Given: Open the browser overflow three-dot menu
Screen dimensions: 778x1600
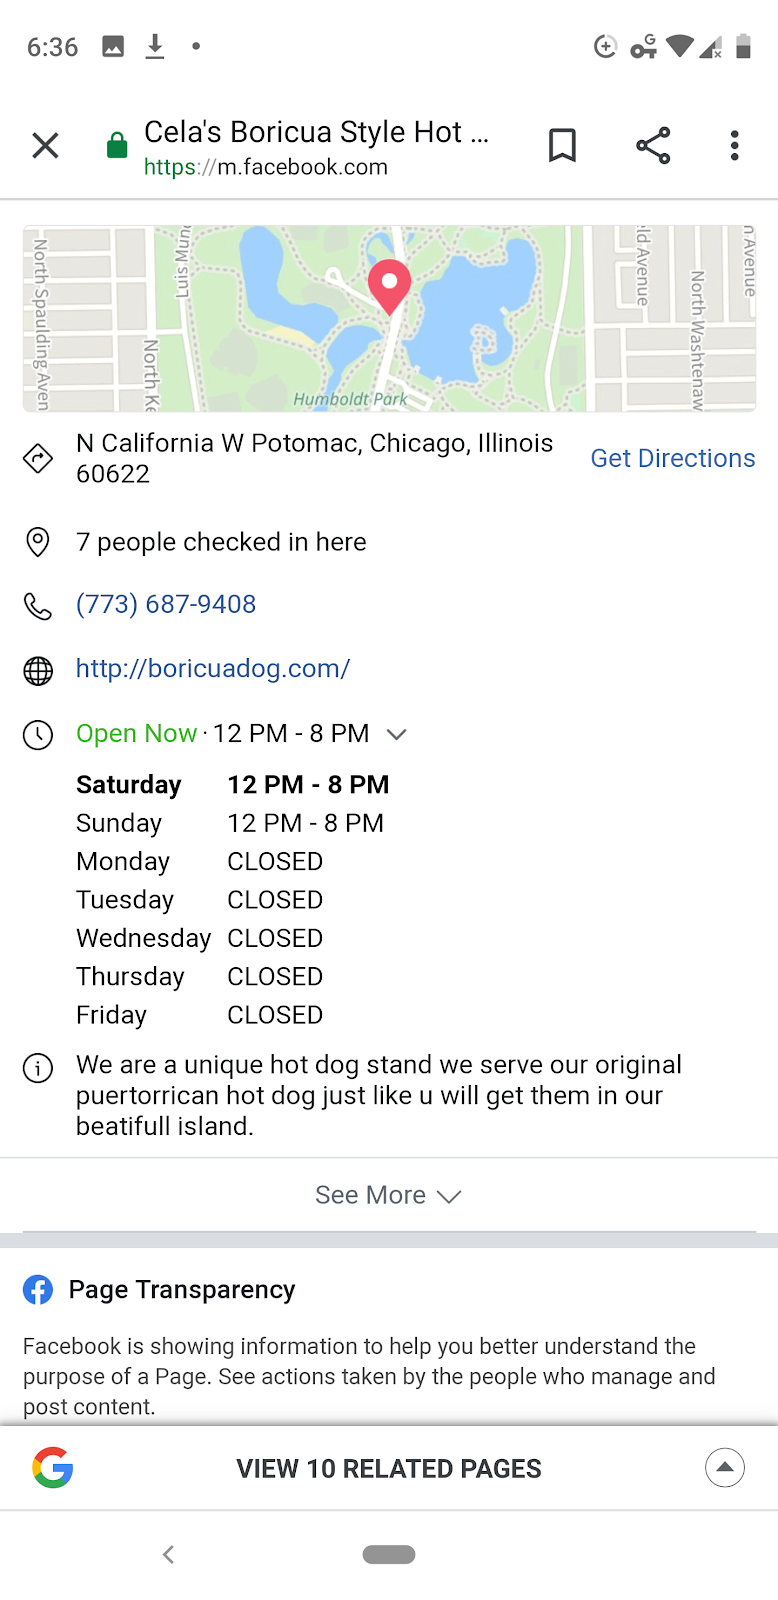Looking at the screenshot, I should tap(734, 145).
